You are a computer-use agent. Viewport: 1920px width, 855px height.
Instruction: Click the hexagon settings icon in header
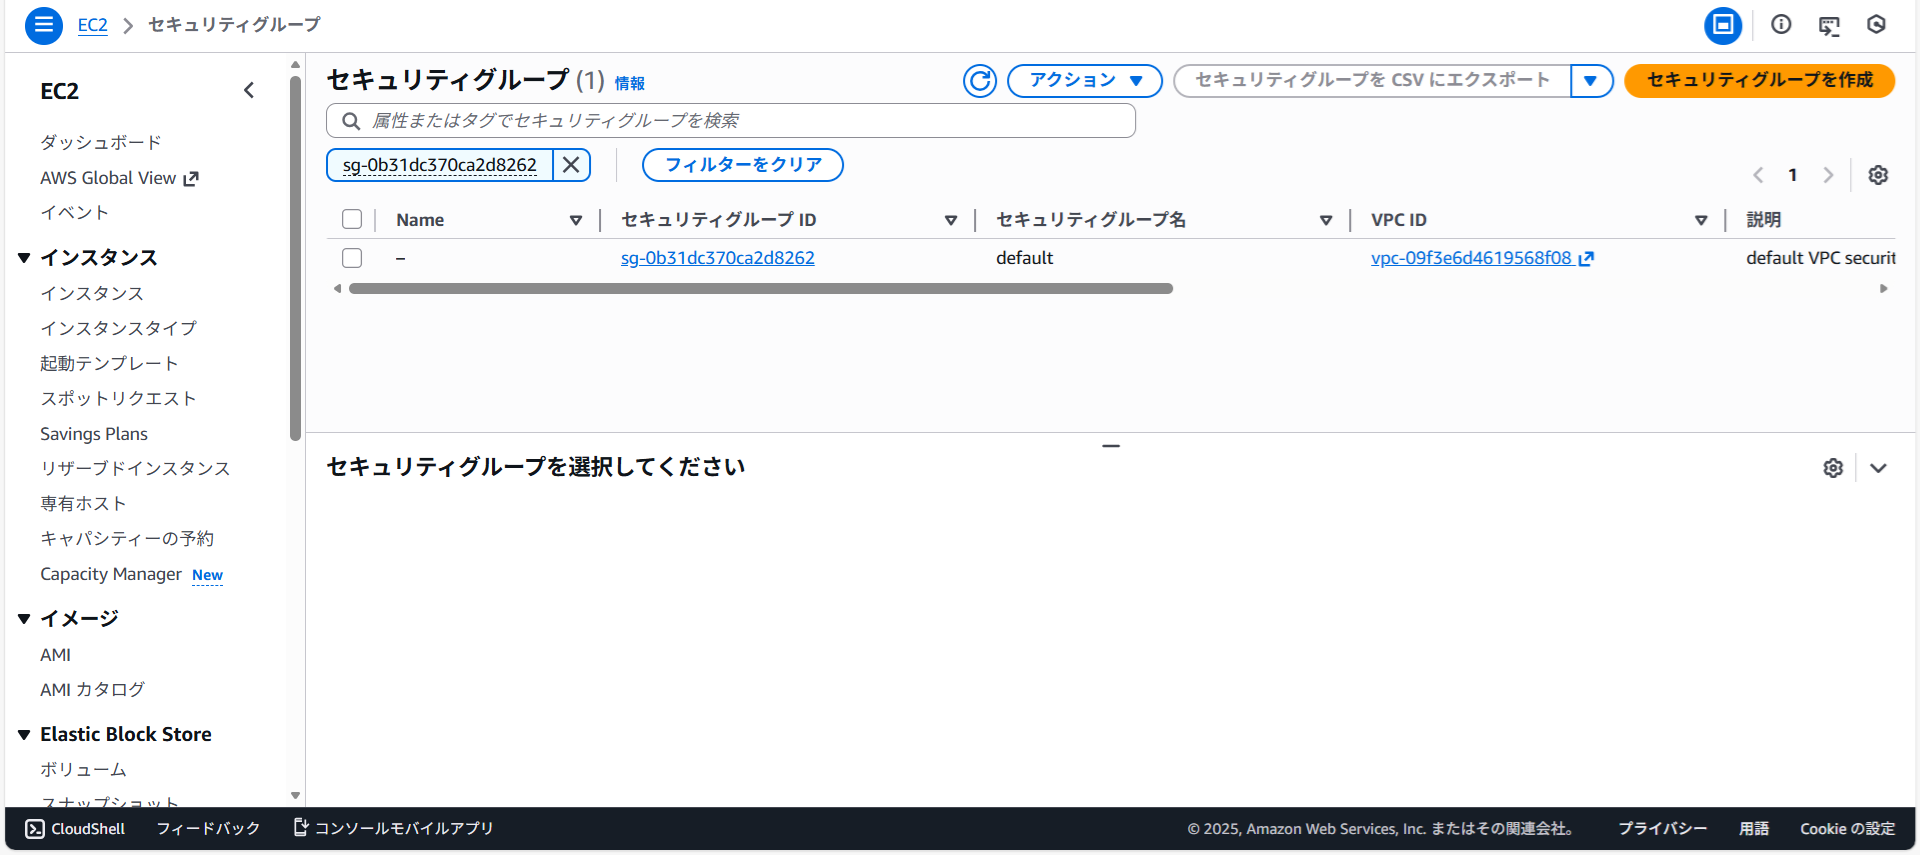coord(1876,25)
